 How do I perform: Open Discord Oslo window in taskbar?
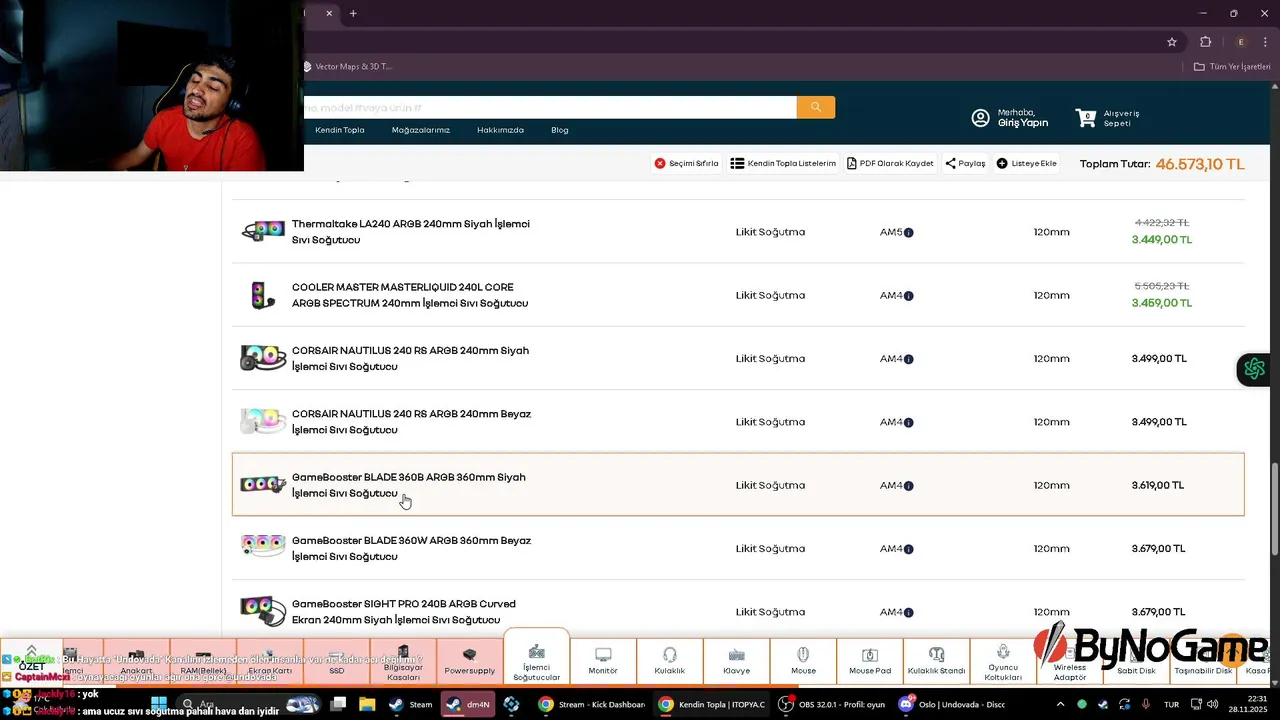[x=952, y=704]
